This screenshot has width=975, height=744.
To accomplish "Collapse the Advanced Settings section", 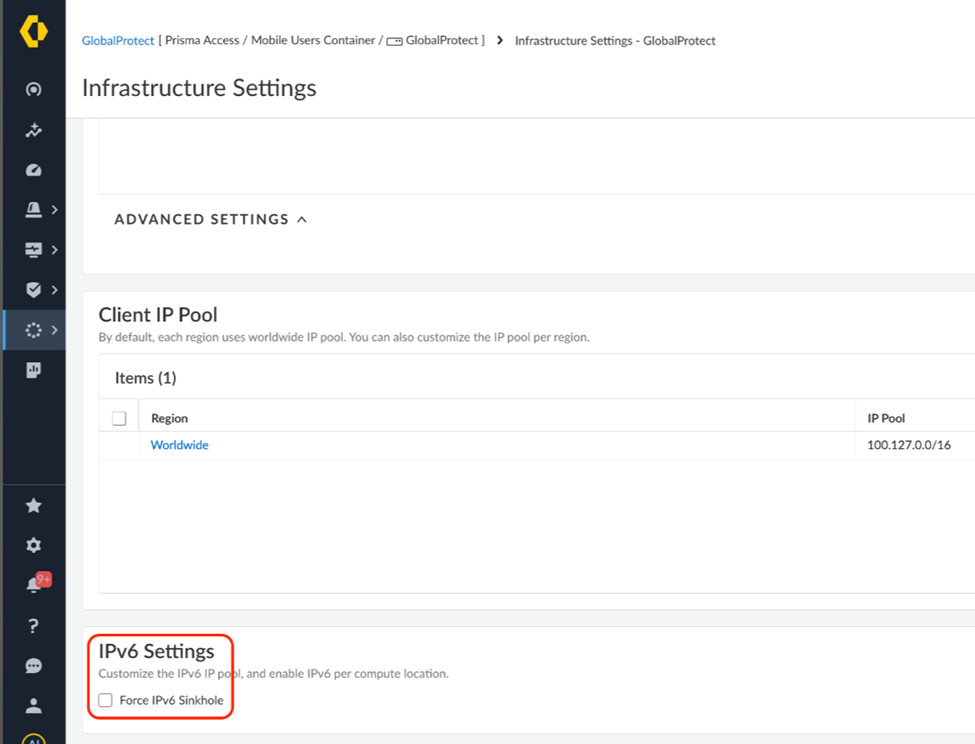I will click(x=210, y=219).
